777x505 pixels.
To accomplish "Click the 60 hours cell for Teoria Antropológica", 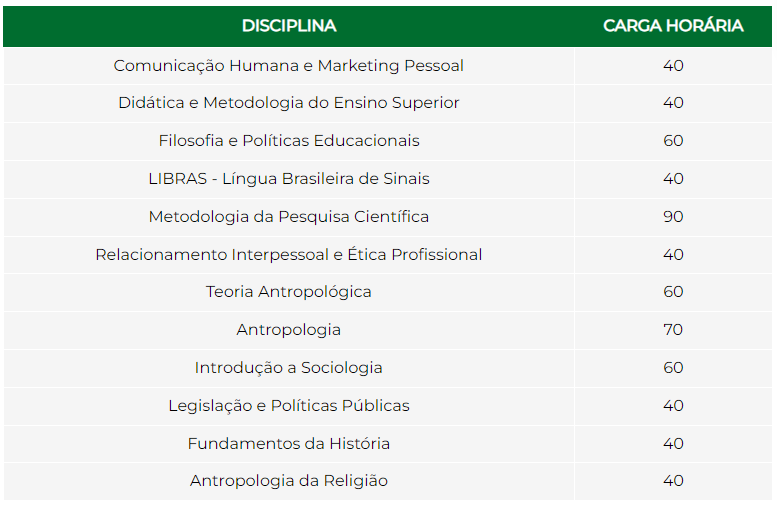I will (673, 291).
